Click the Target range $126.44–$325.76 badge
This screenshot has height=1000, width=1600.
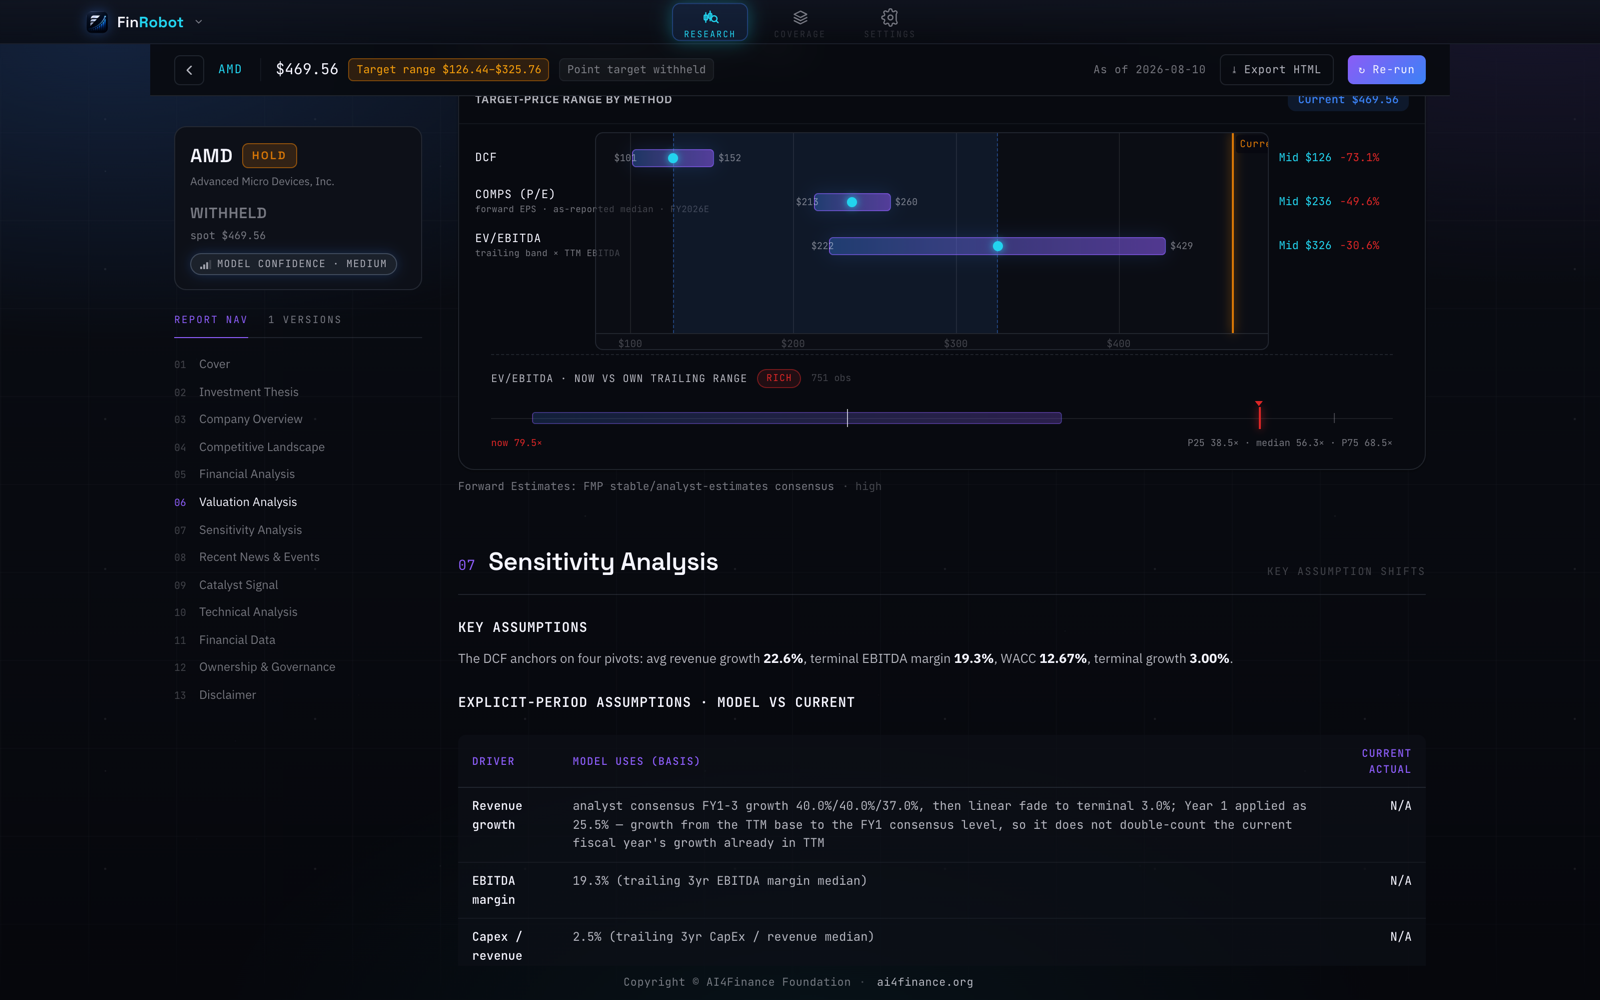click(448, 69)
